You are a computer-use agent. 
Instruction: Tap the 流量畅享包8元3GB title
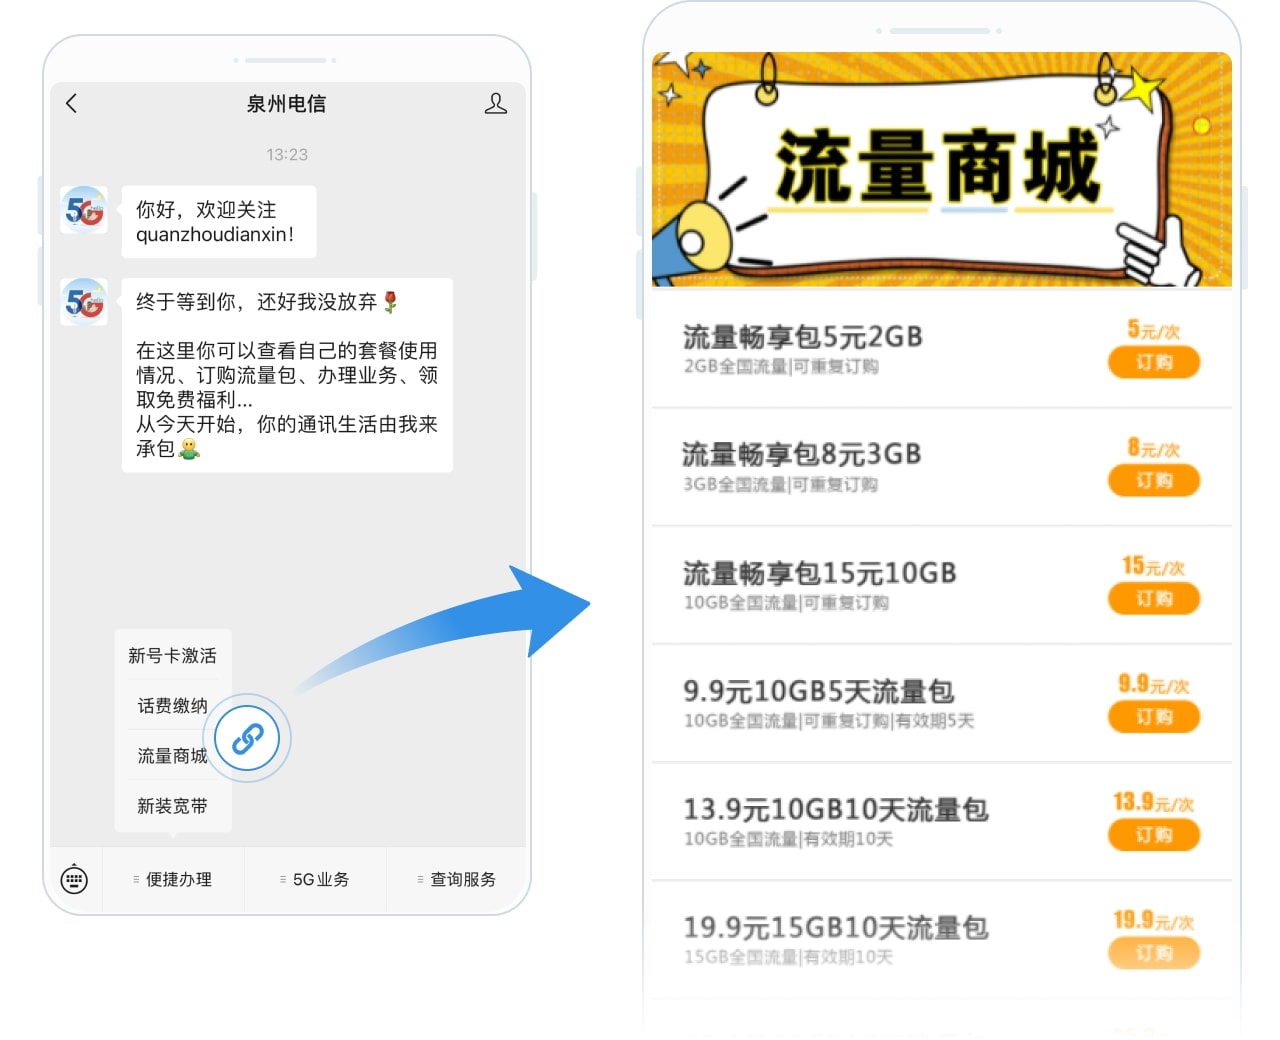tap(802, 454)
